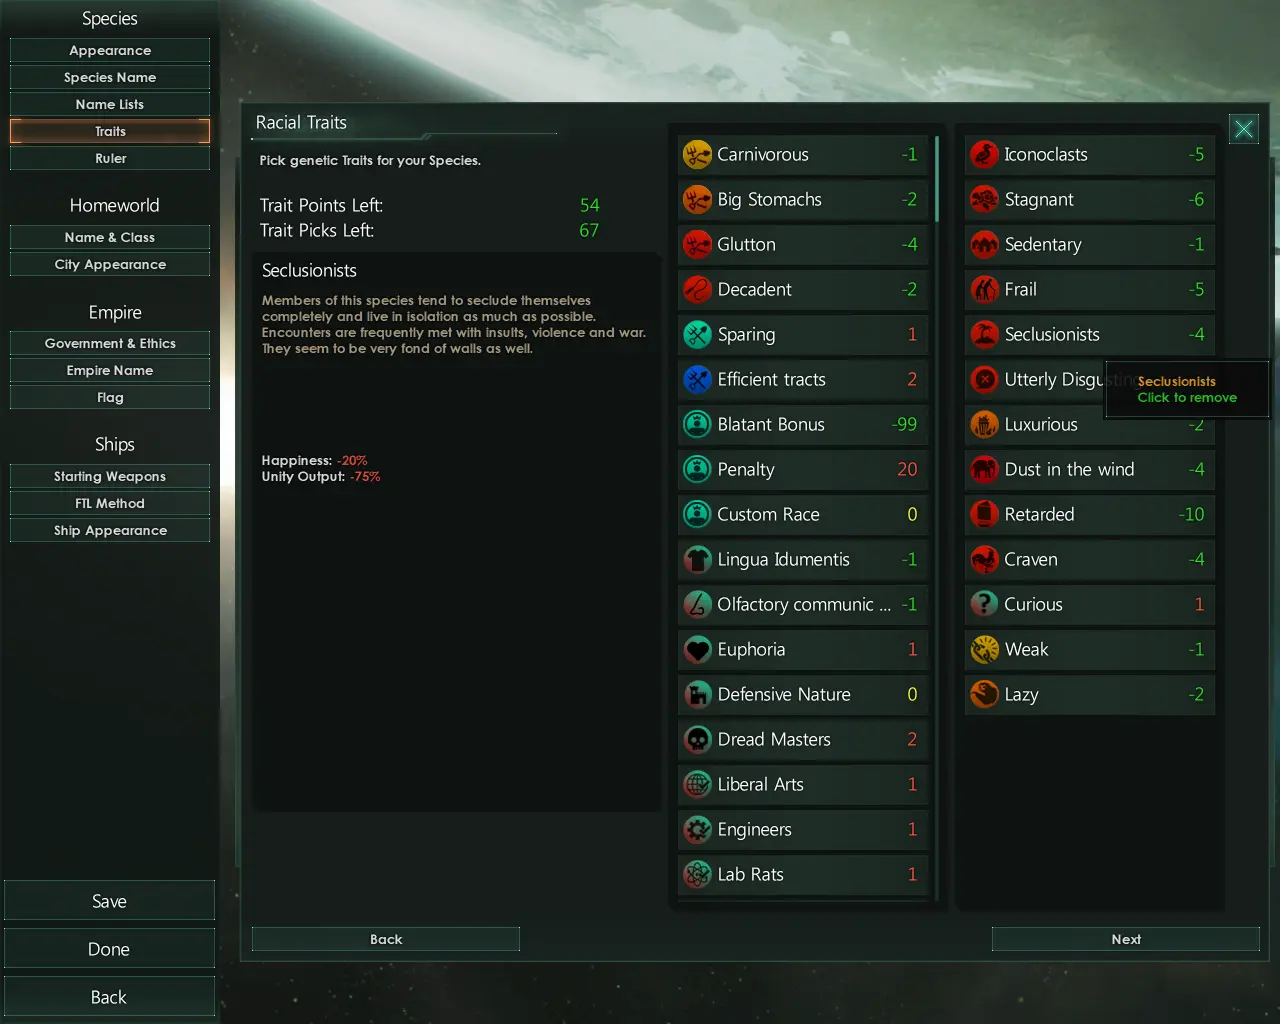This screenshot has width=1280, height=1024.
Task: Select the Glutton trait icon
Action: [697, 245]
